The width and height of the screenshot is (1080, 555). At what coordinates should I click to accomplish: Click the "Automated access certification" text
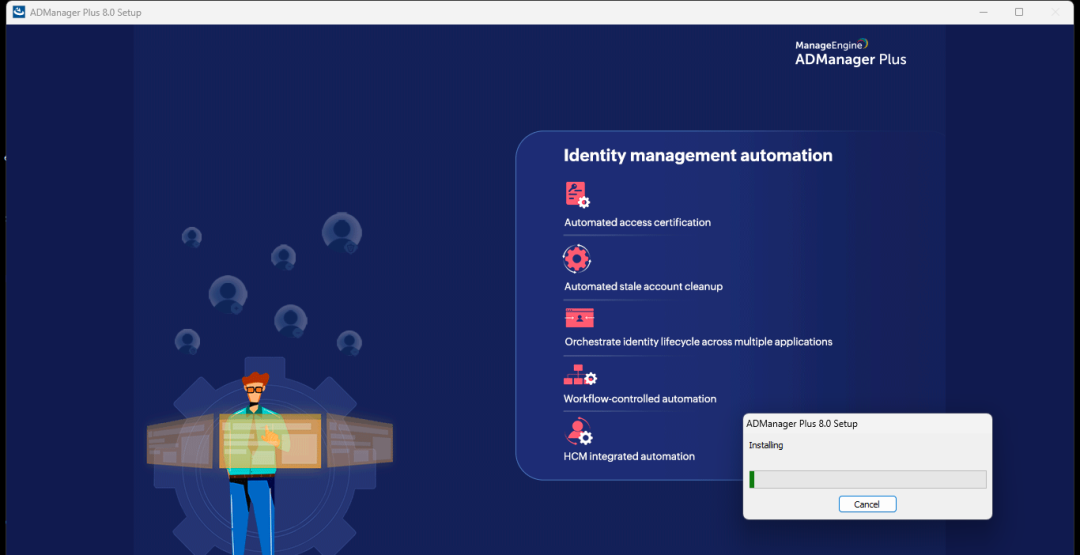click(637, 222)
